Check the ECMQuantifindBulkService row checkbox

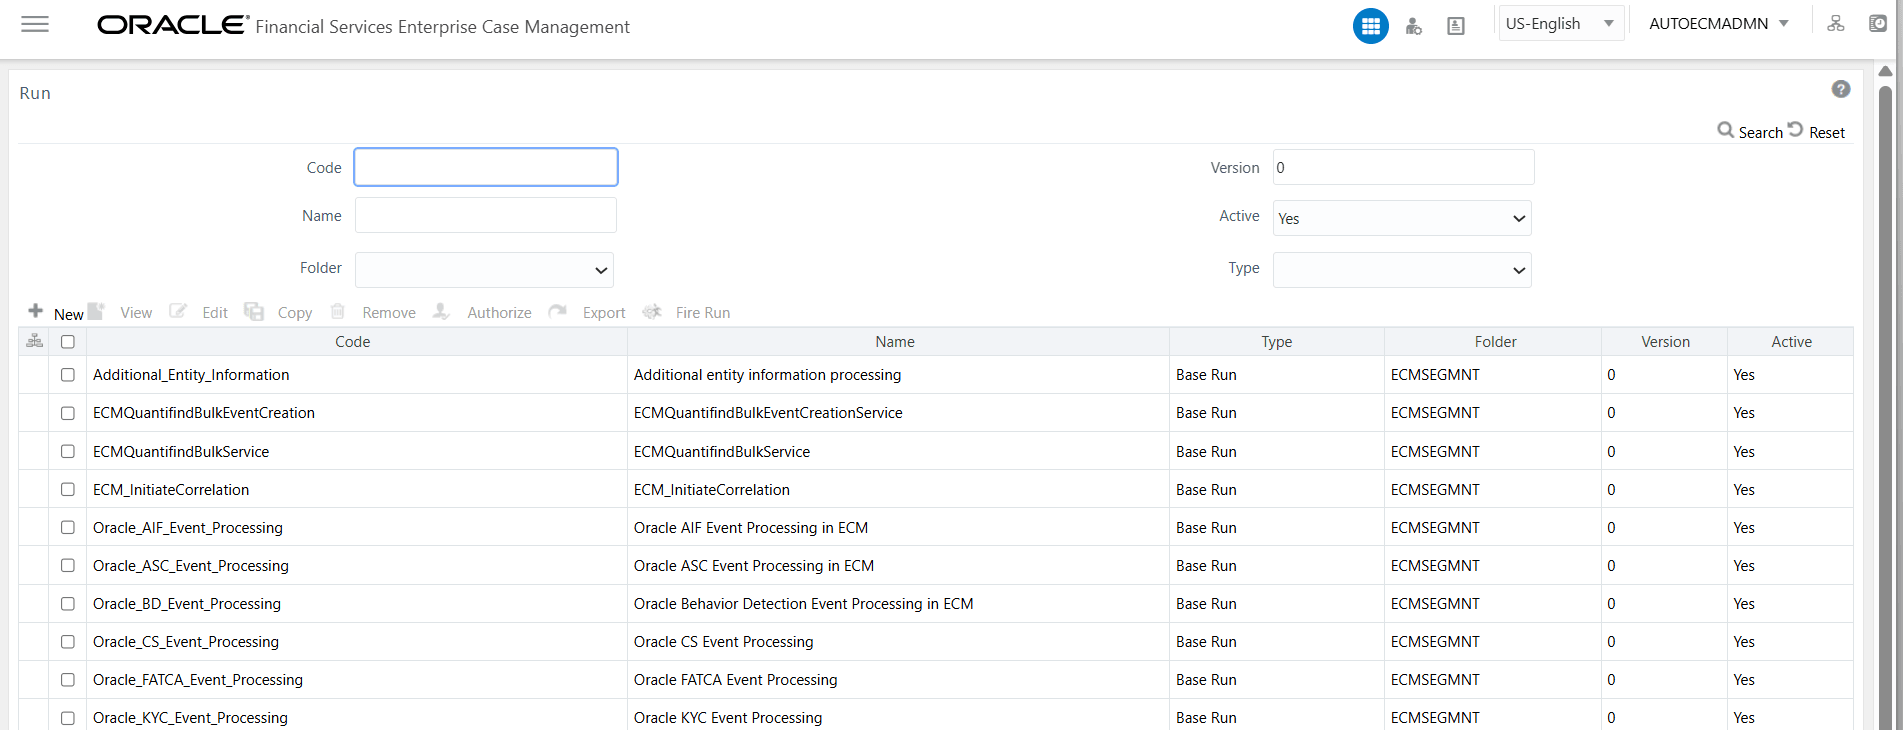[68, 452]
